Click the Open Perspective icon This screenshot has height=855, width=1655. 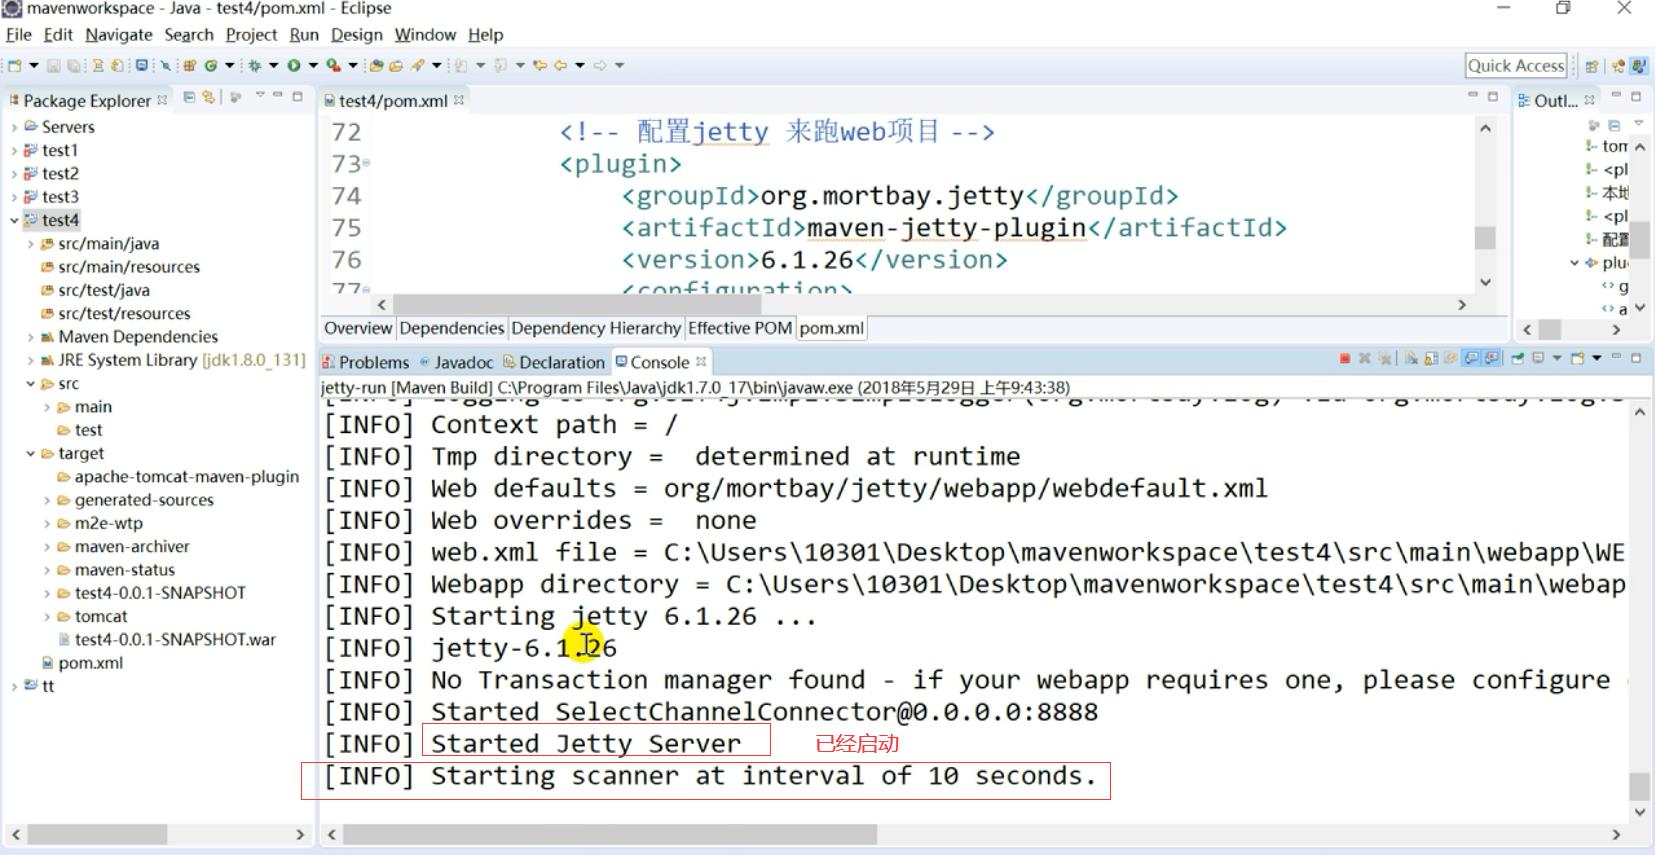click(1591, 66)
